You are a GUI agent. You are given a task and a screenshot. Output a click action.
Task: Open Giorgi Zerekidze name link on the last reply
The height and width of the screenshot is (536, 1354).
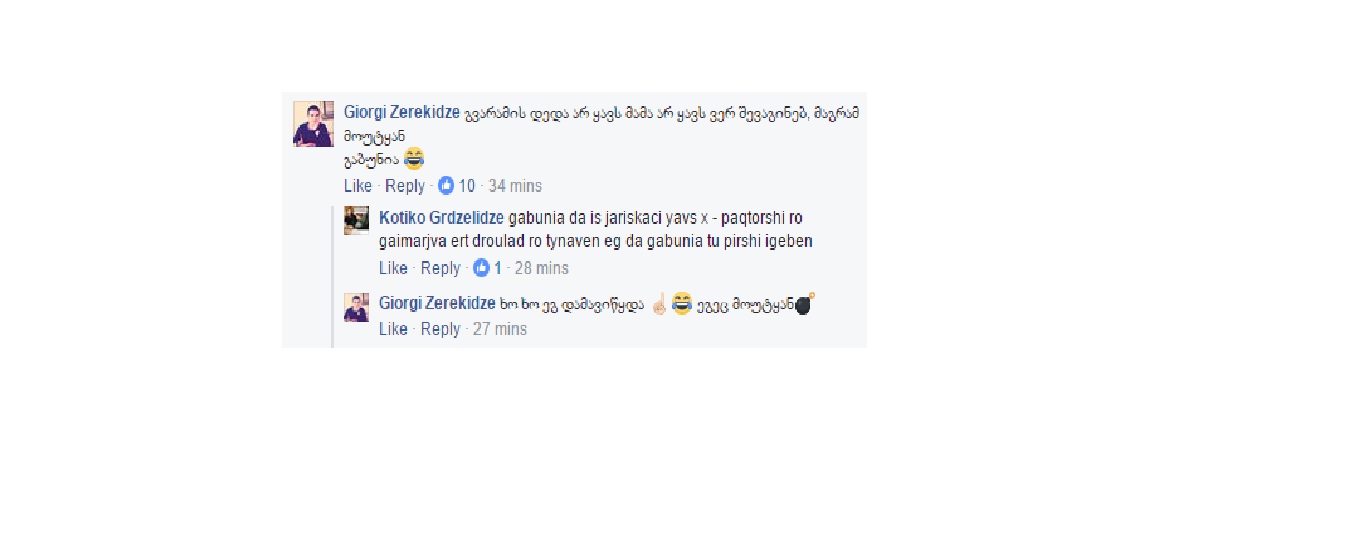pyautogui.click(x=437, y=303)
